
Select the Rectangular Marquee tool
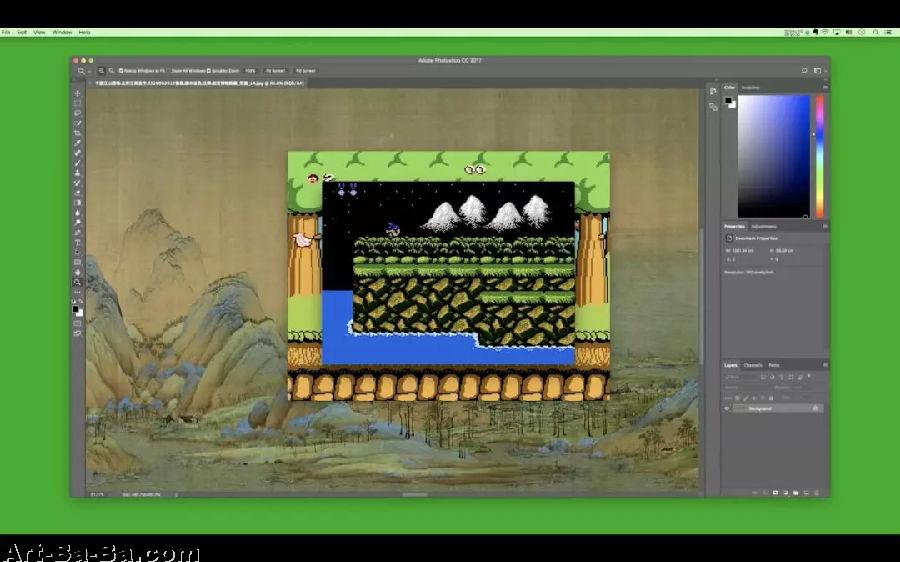point(77,103)
